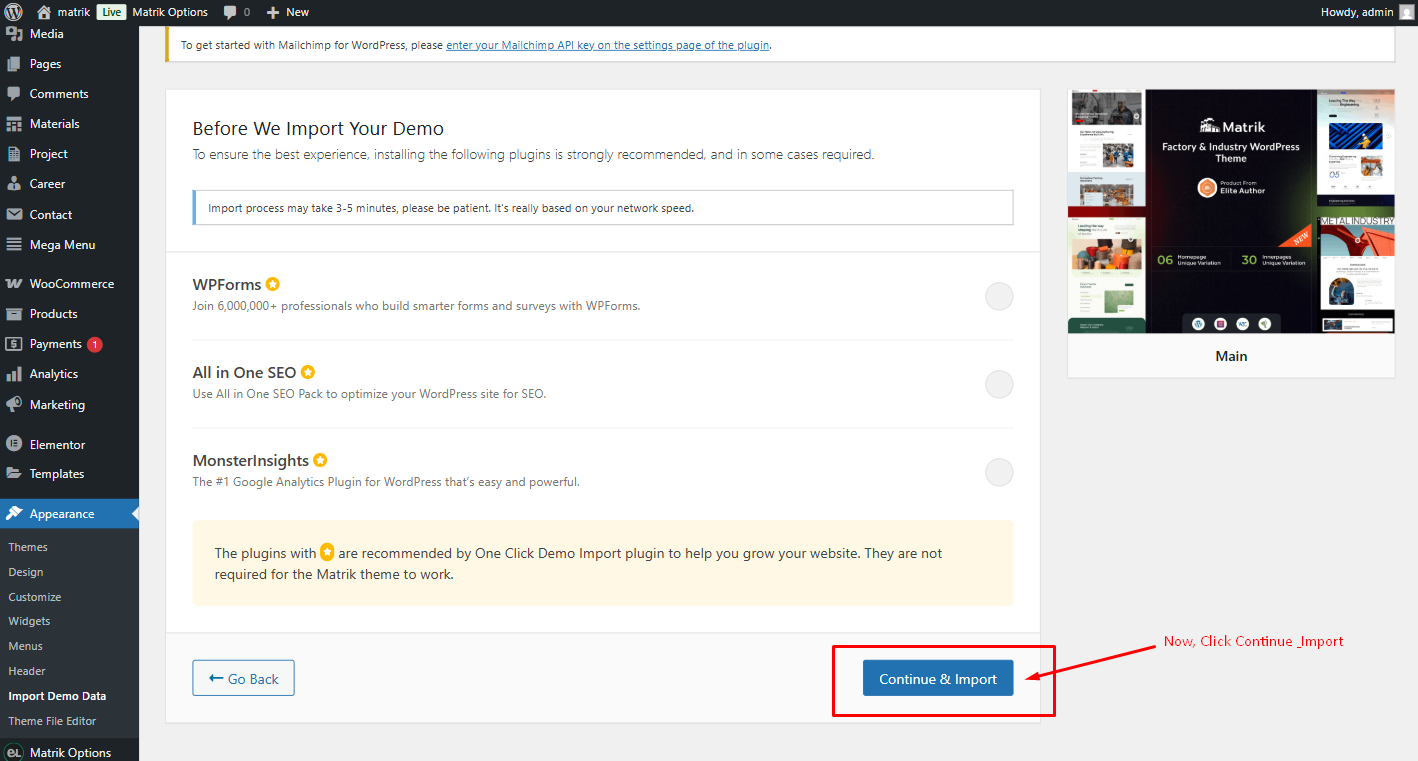
Task: Click the Mega Menu hamburger icon
Action: click(x=14, y=244)
